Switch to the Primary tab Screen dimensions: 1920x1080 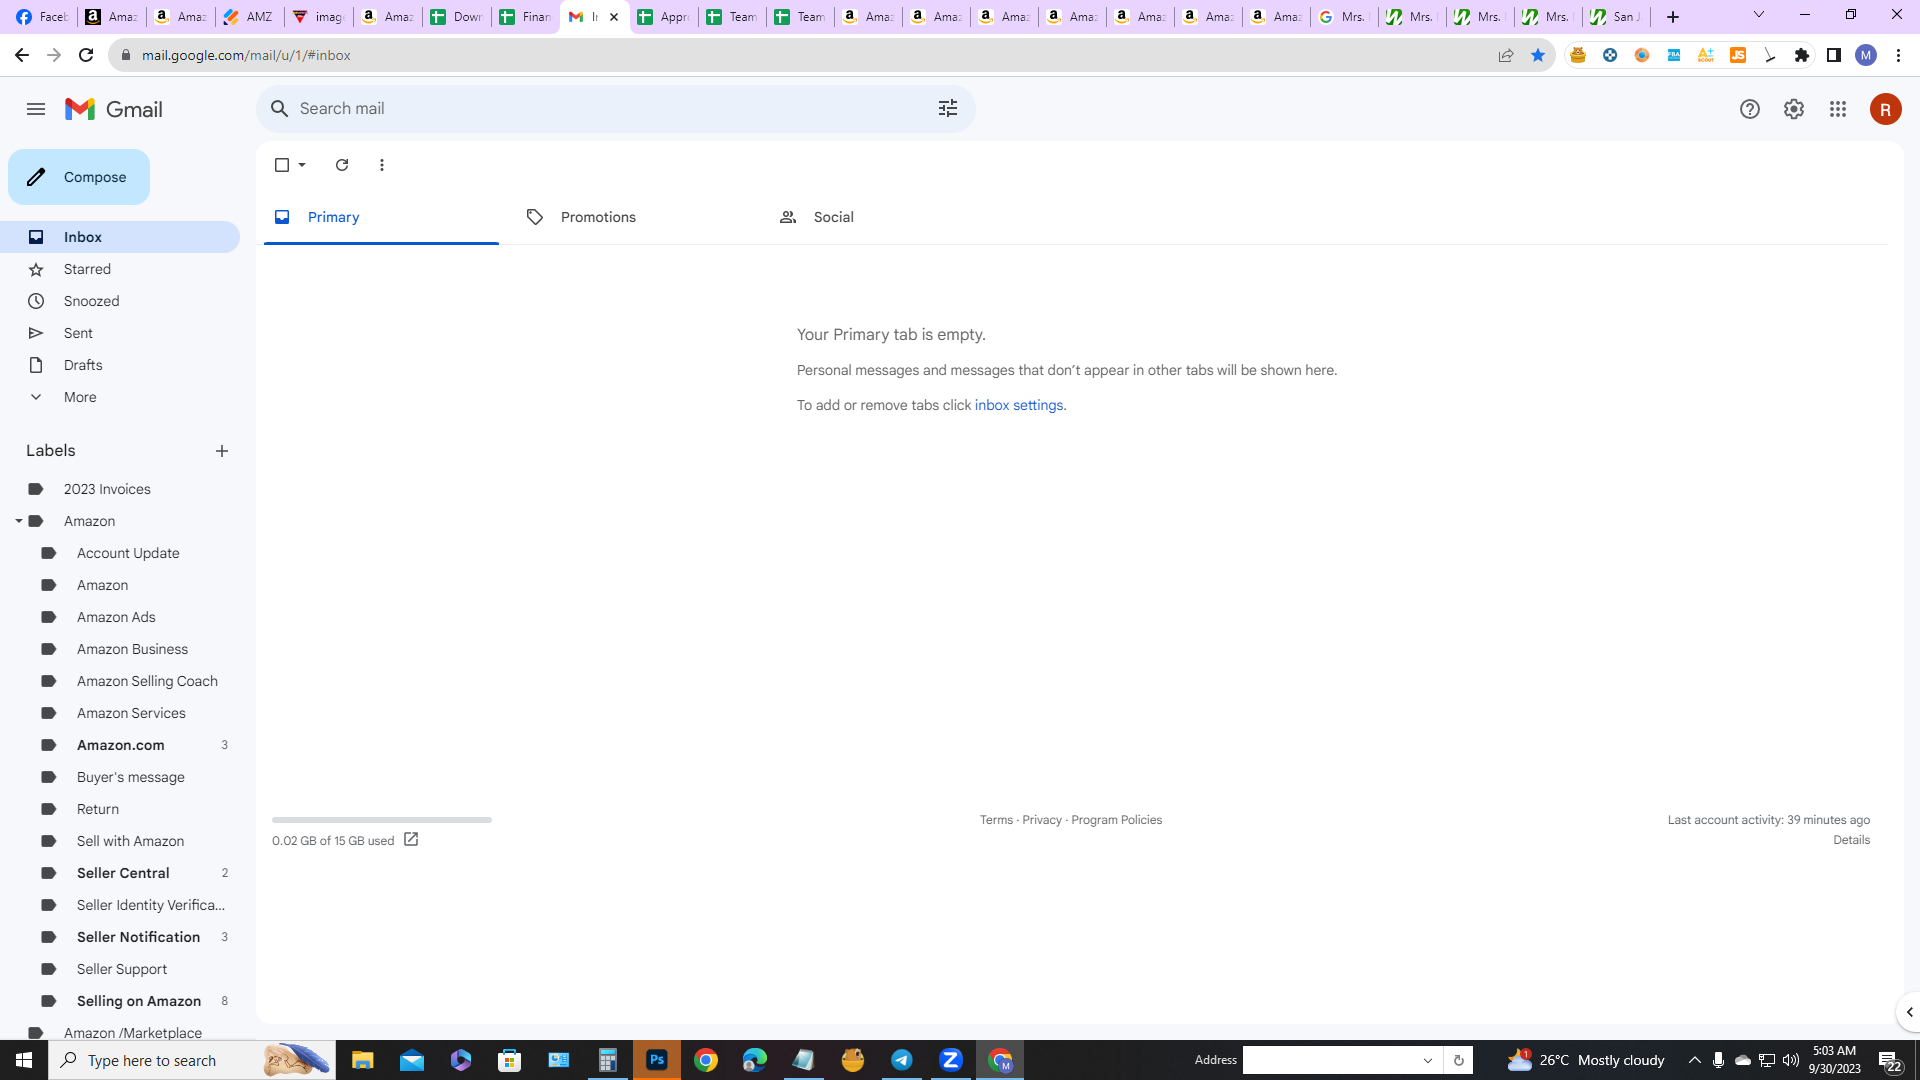click(381, 217)
